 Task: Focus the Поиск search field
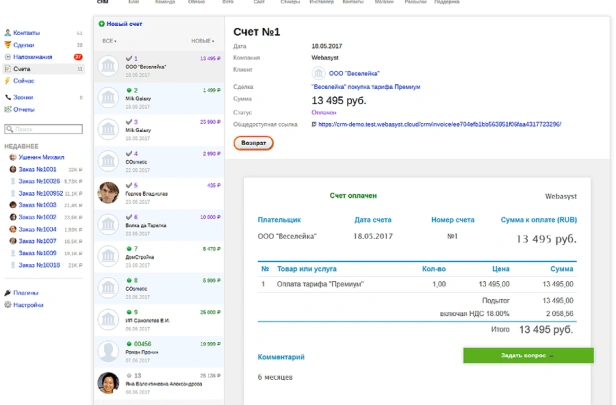[45, 130]
